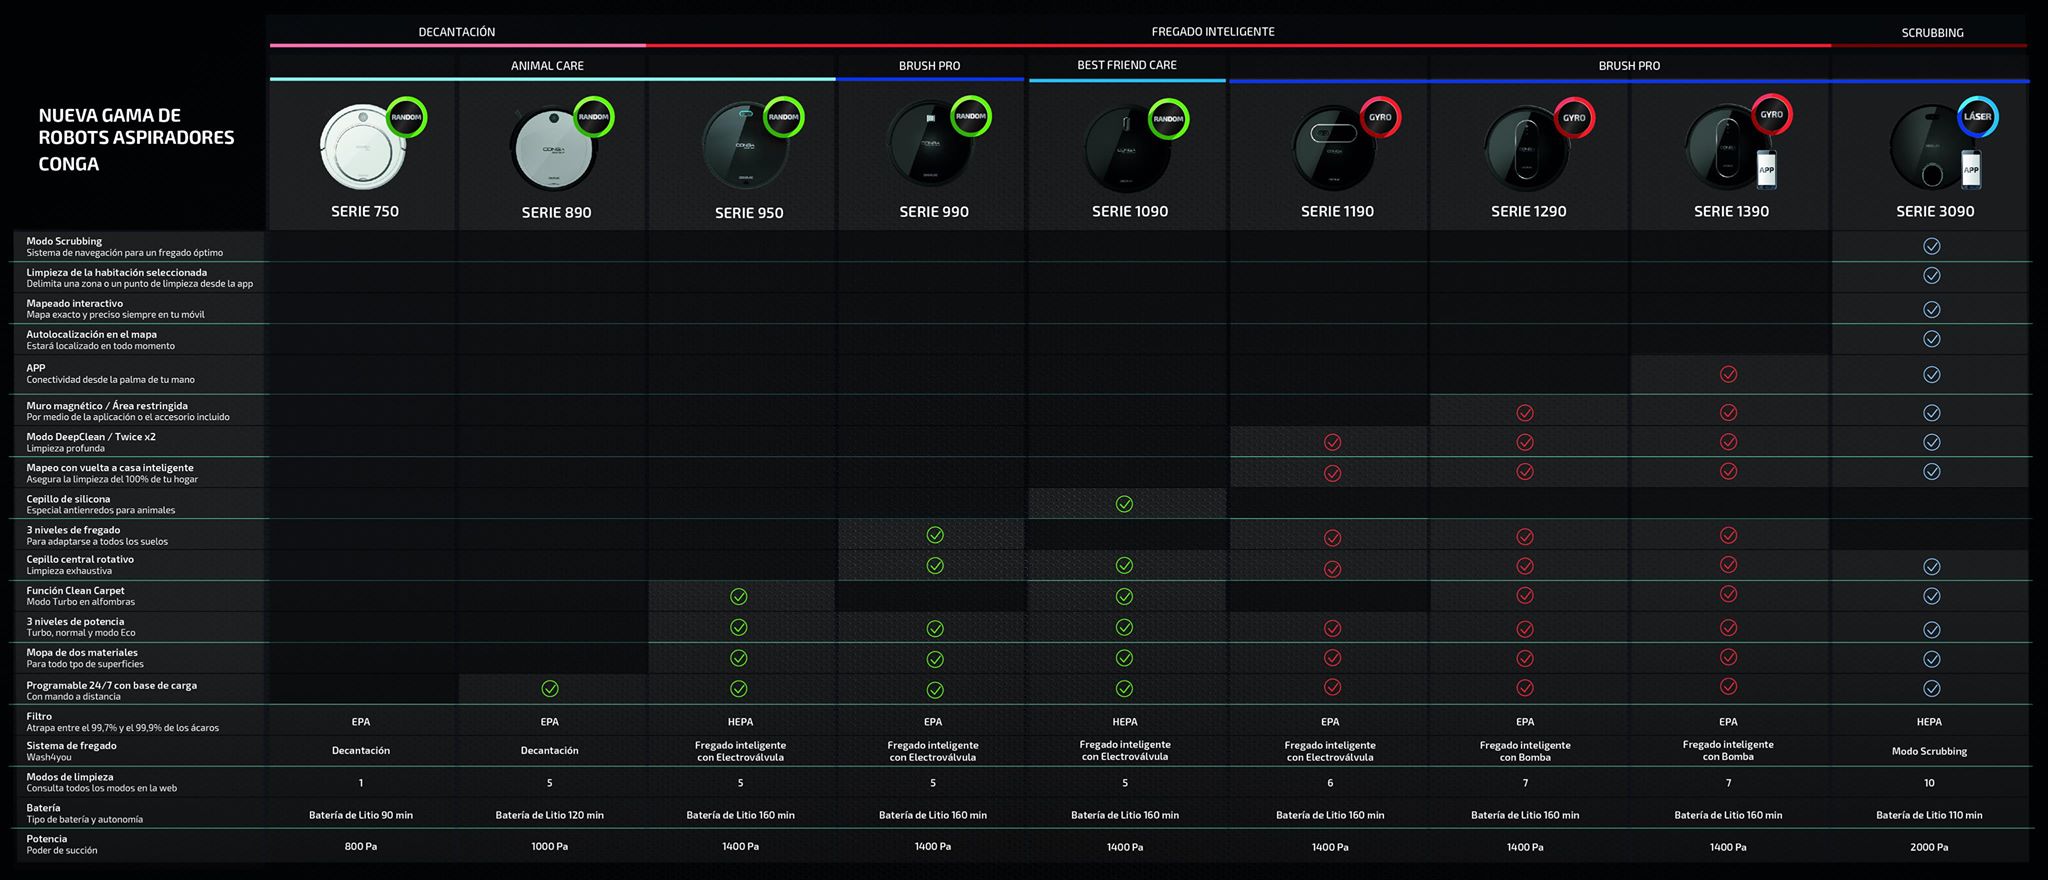Click the "SERIE 1090" label
The image size is (2048, 880).
click(1130, 211)
